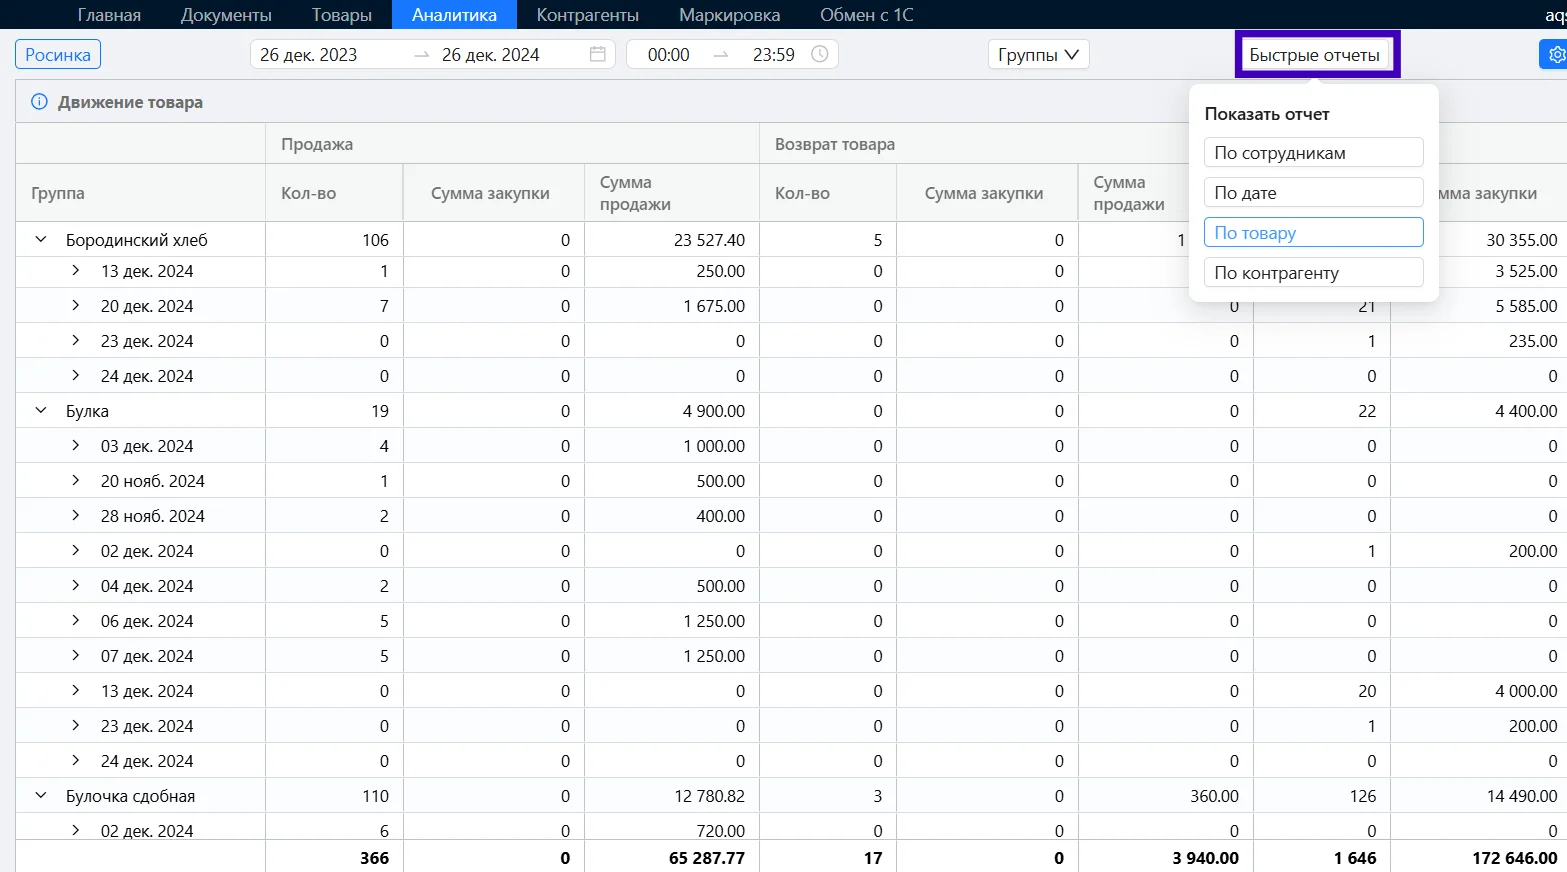1567x872 pixels.
Task: Open the Группы dropdown
Action: click(x=1038, y=54)
